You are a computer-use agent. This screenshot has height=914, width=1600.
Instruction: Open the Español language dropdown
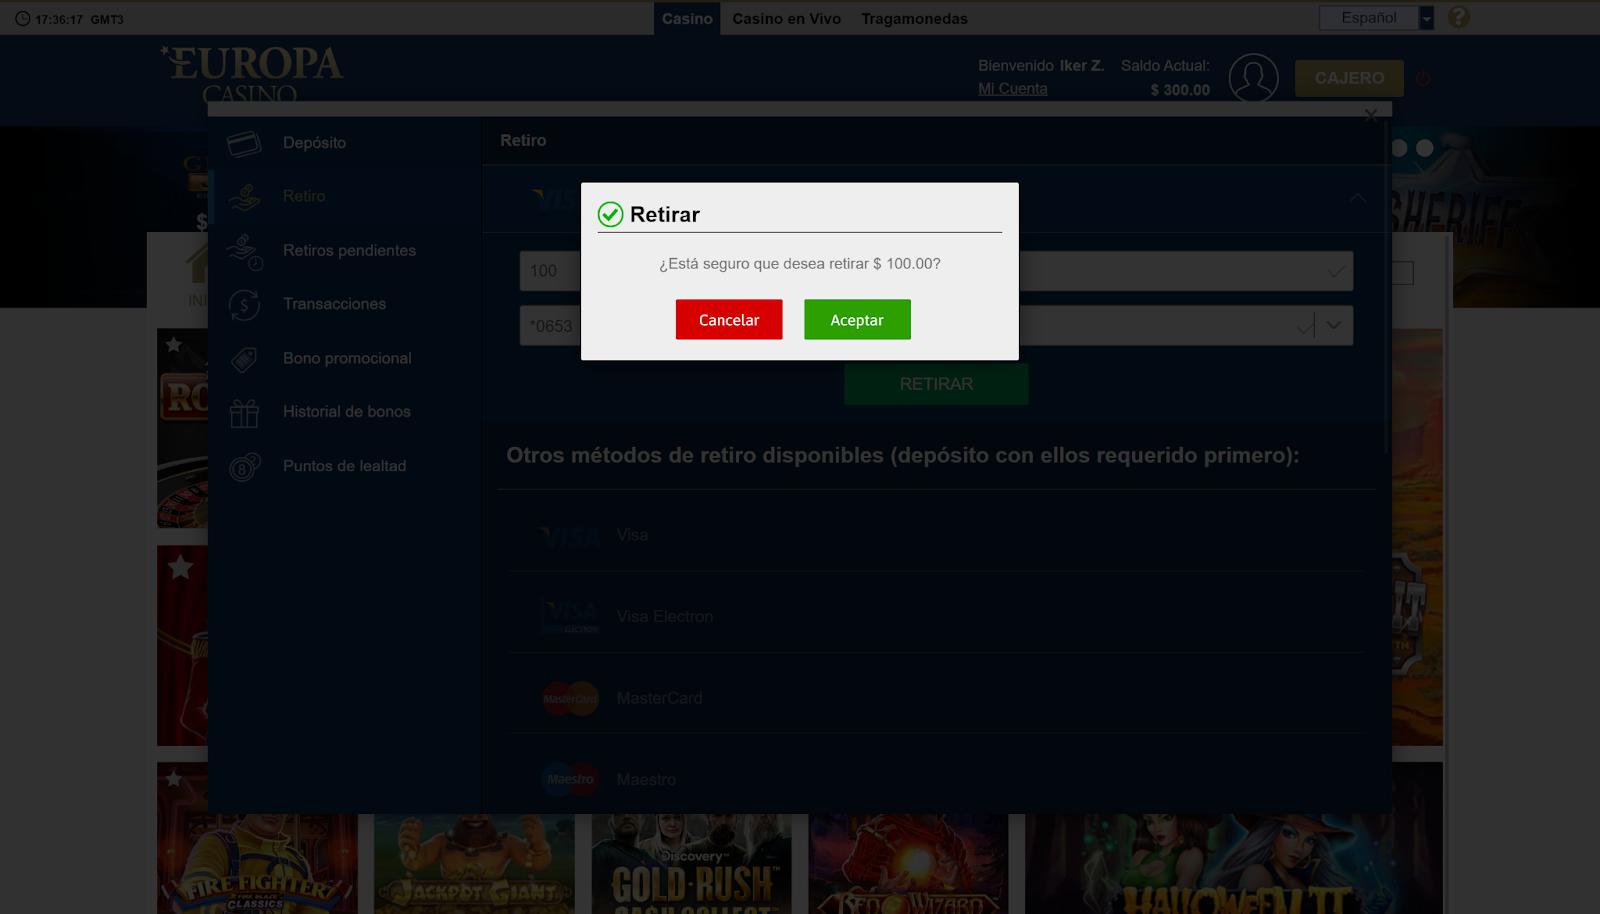(x=1376, y=18)
